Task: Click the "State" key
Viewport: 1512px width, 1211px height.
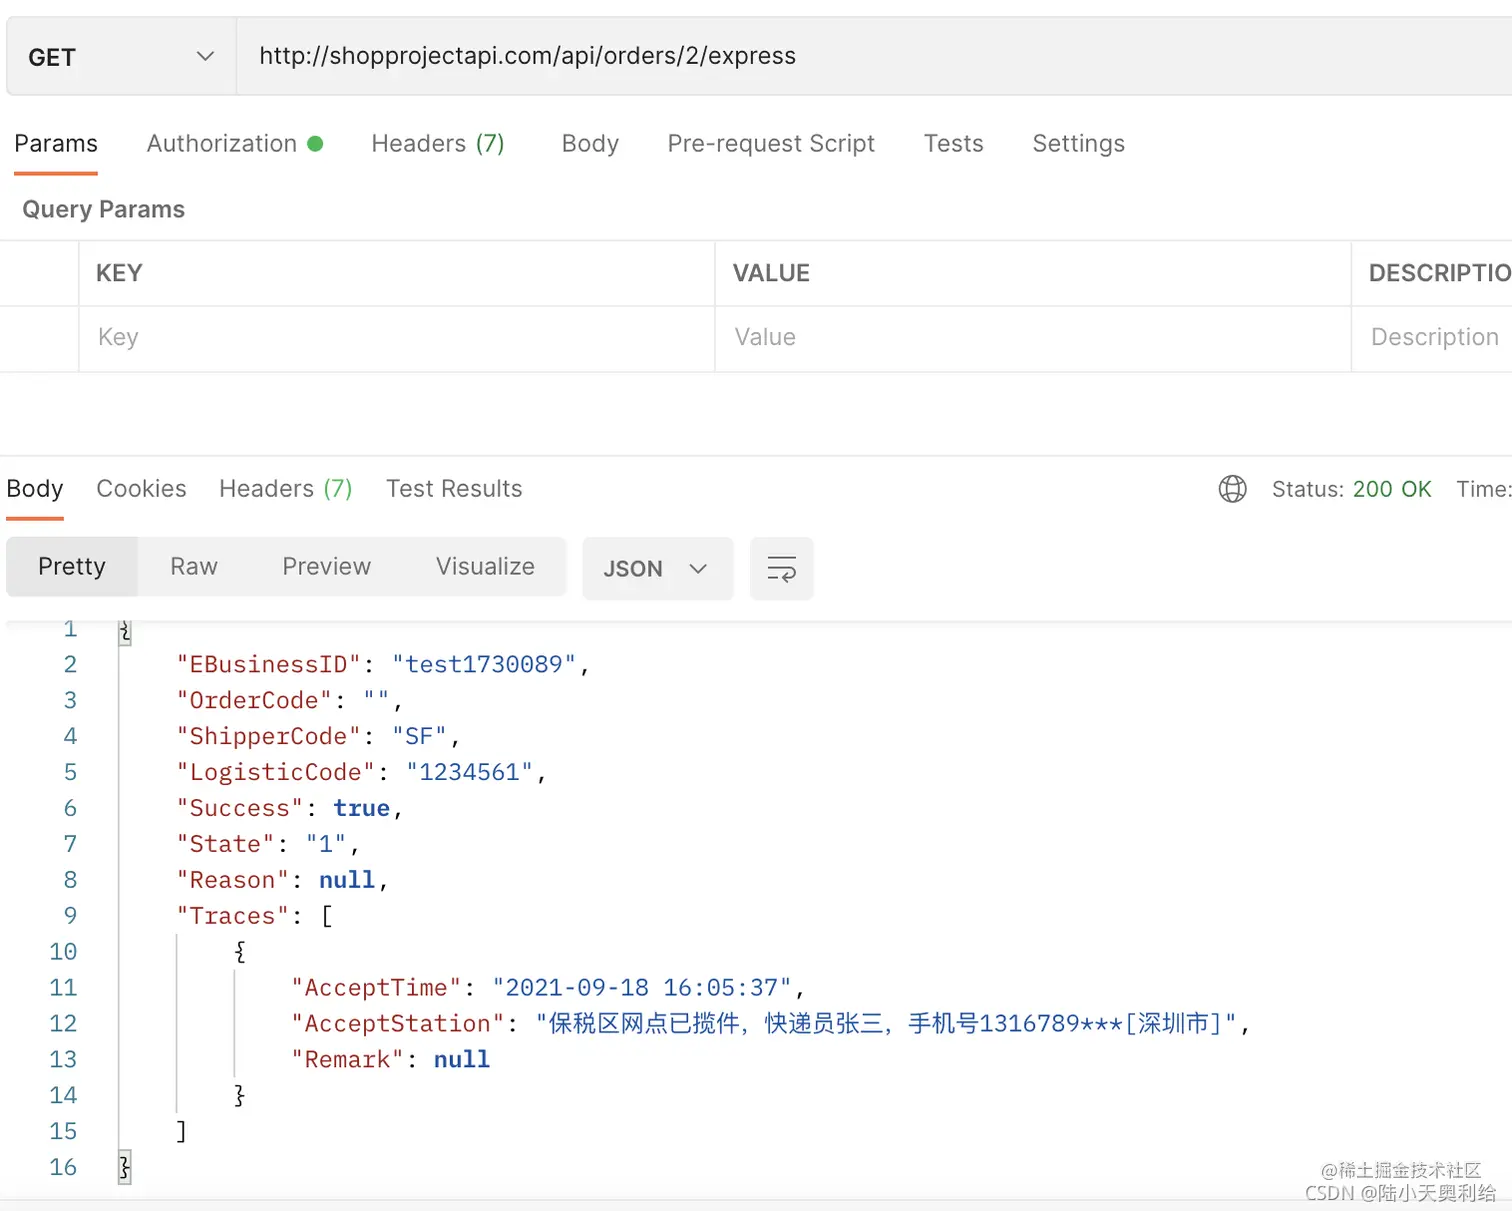Action: click(x=225, y=845)
